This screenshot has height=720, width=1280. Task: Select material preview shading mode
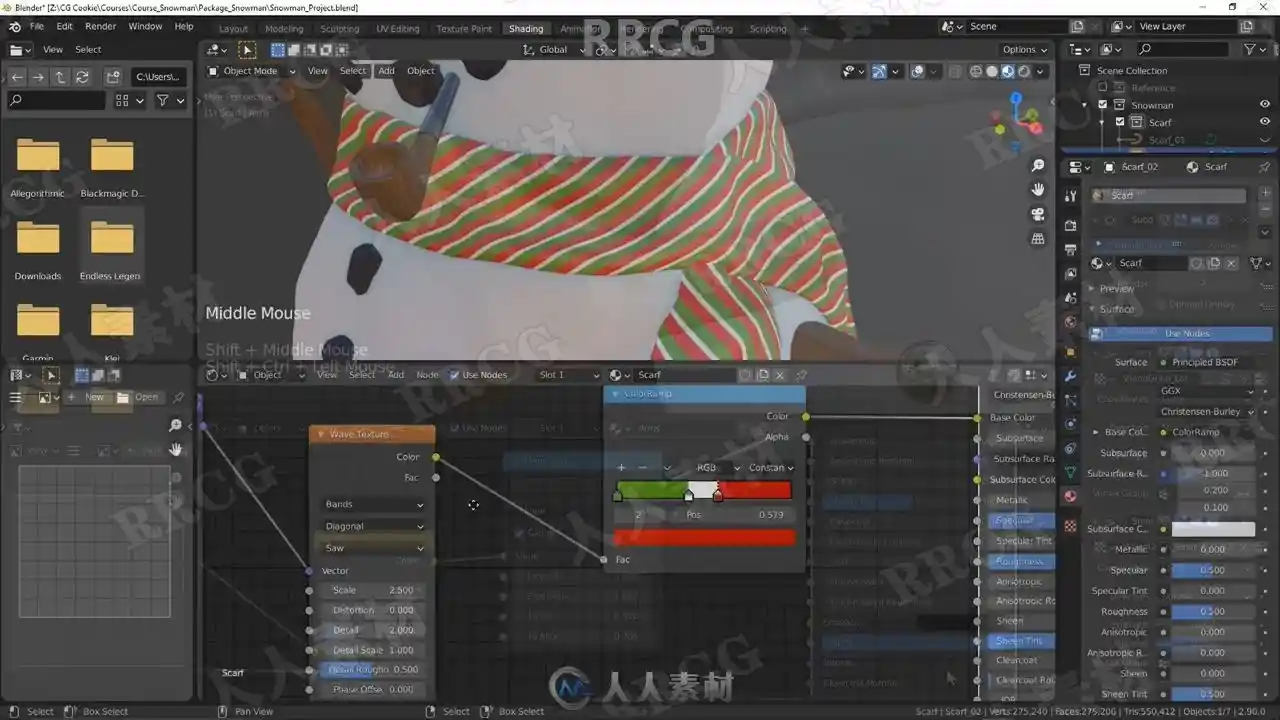[1008, 71]
